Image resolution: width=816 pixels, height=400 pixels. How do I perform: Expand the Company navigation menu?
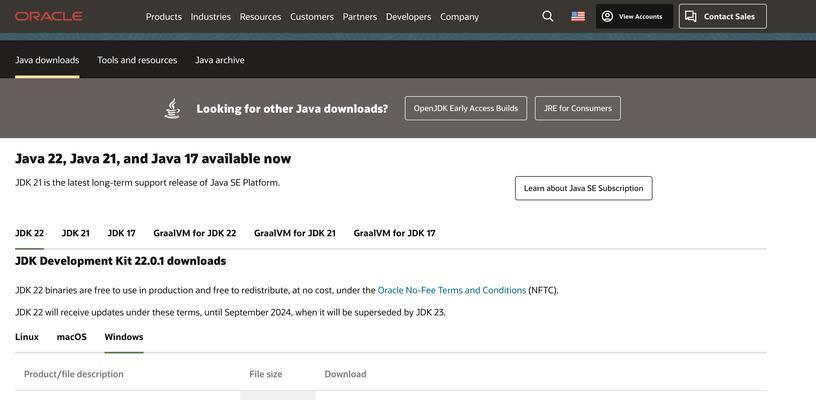tap(459, 17)
